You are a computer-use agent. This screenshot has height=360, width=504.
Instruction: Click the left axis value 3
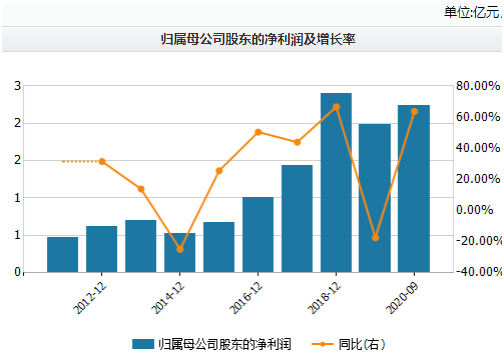click(x=18, y=86)
